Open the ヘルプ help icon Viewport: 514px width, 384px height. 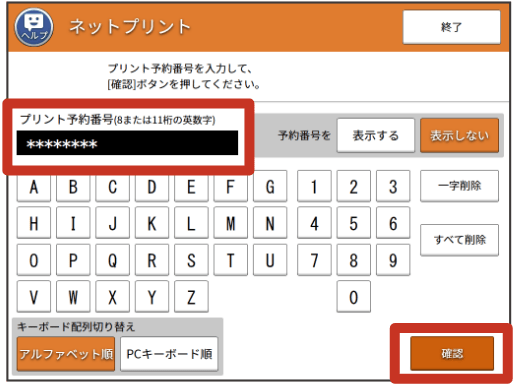point(34,27)
